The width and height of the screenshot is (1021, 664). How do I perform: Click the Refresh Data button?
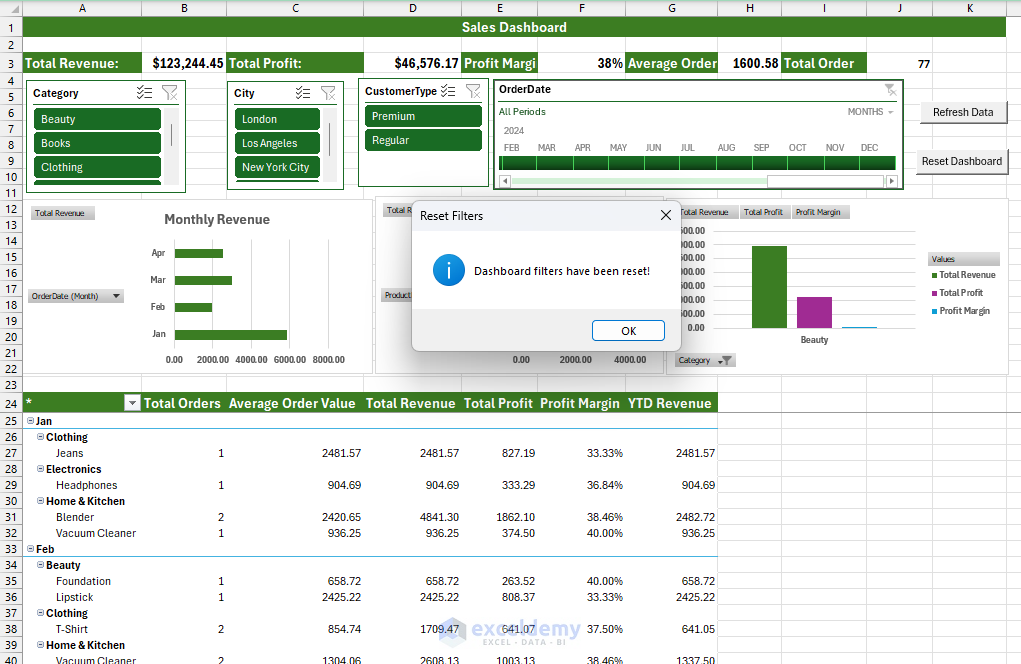pyautogui.click(x=963, y=112)
